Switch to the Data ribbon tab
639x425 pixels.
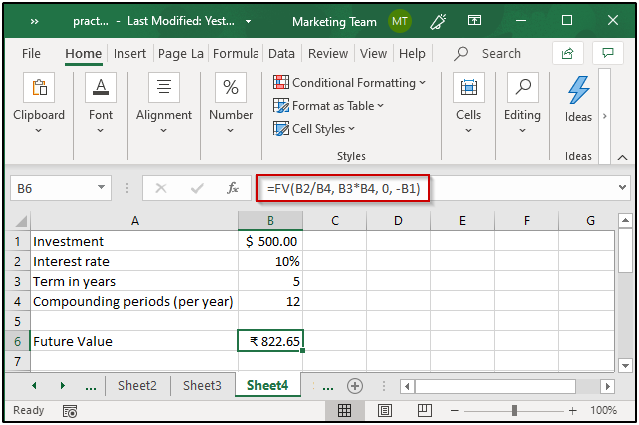click(x=281, y=53)
